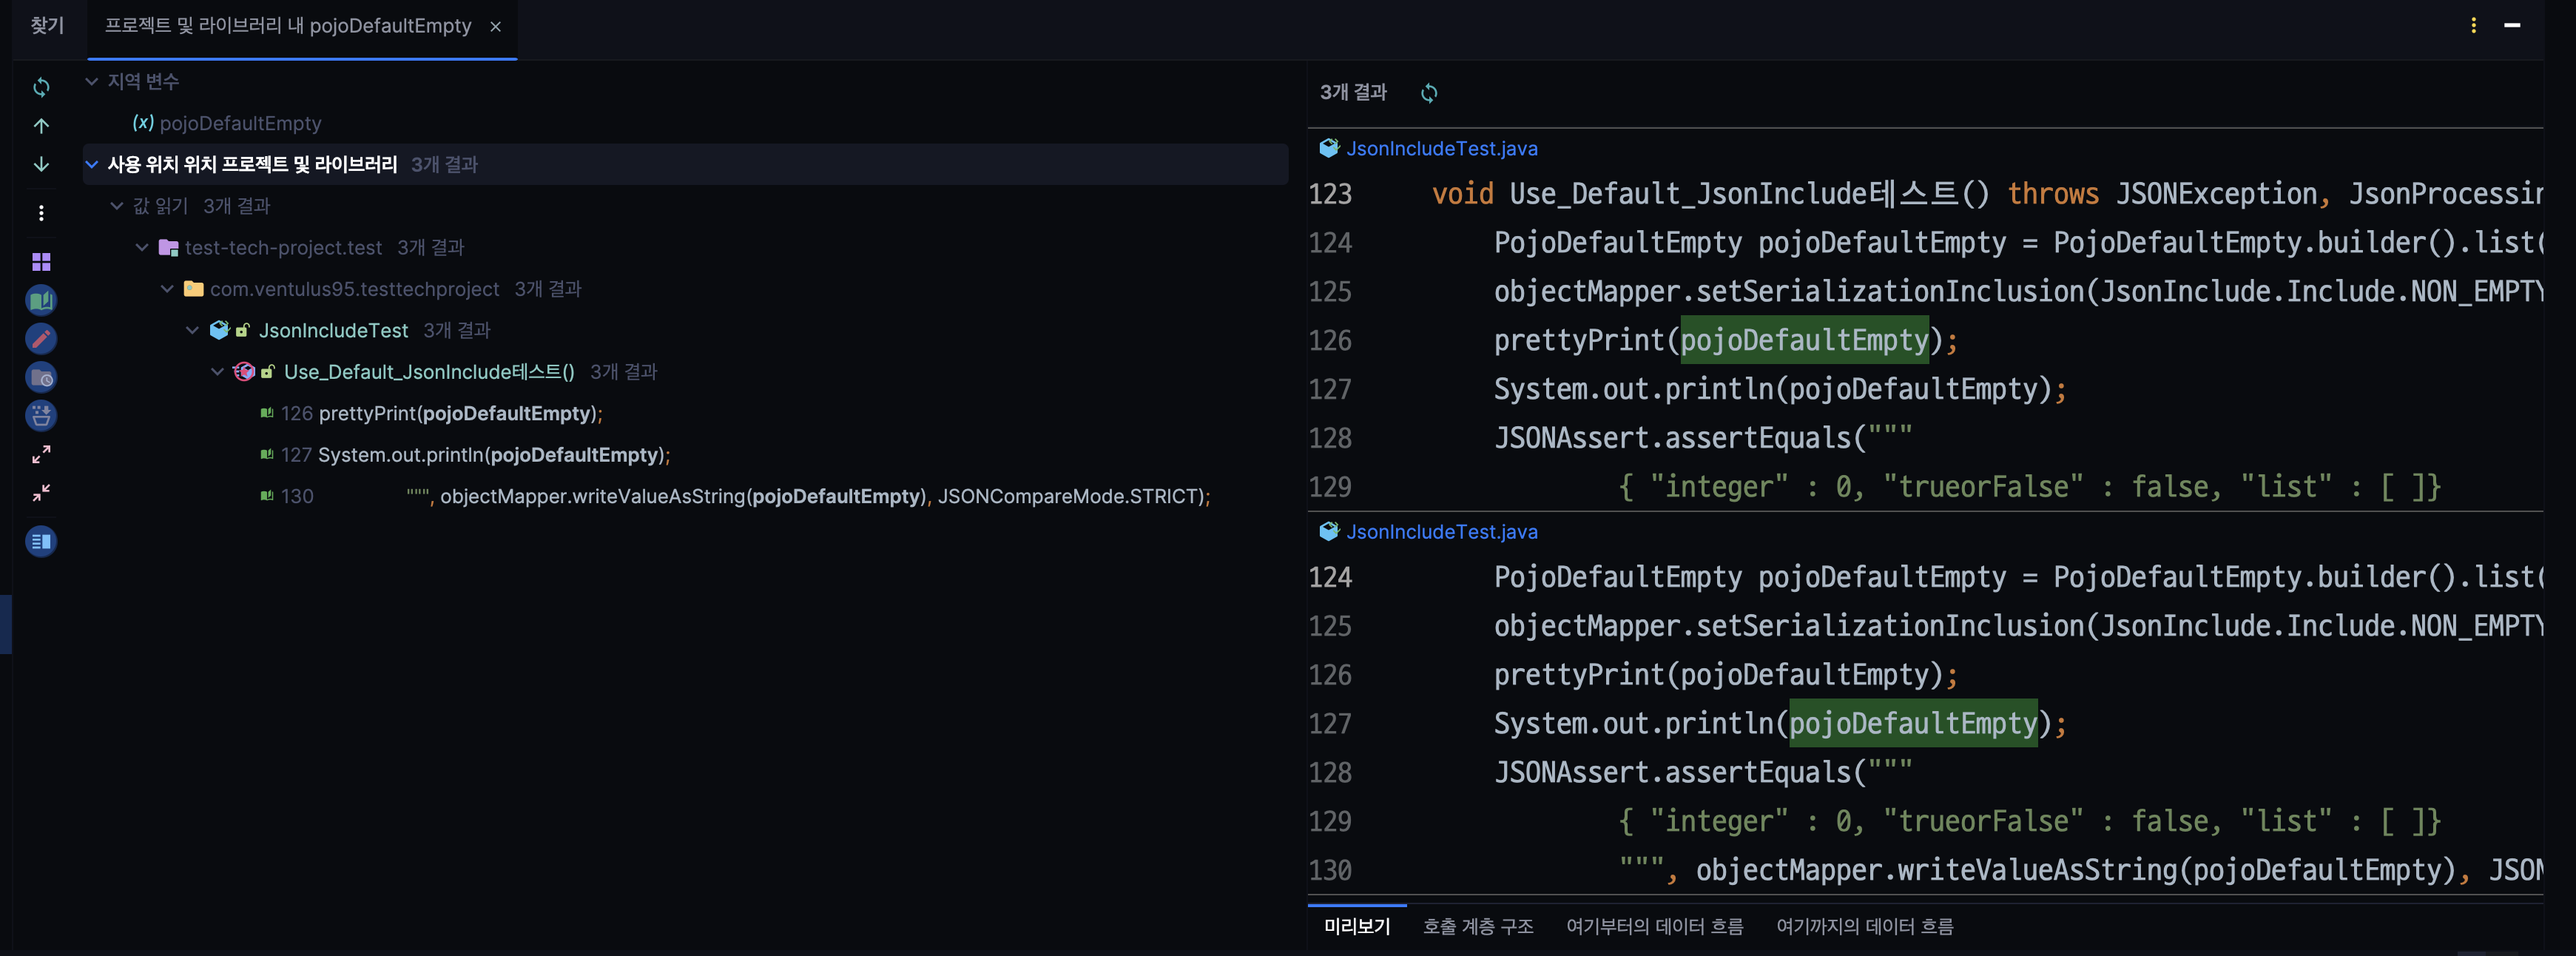Image resolution: width=2576 pixels, height=956 pixels.
Task: Collapse all results using the collapse arrows icon
Action: 41,493
